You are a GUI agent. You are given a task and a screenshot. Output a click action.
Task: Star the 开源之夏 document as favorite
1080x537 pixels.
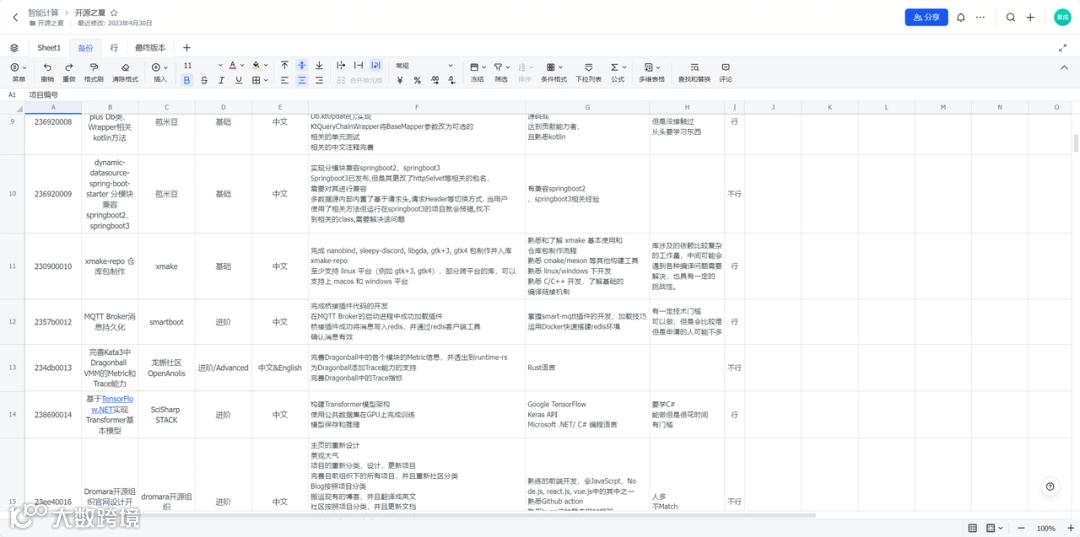tap(114, 12)
